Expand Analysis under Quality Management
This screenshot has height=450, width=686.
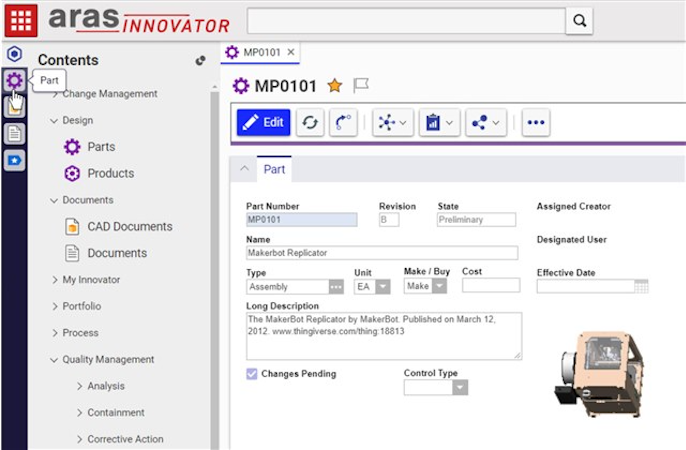pos(79,386)
